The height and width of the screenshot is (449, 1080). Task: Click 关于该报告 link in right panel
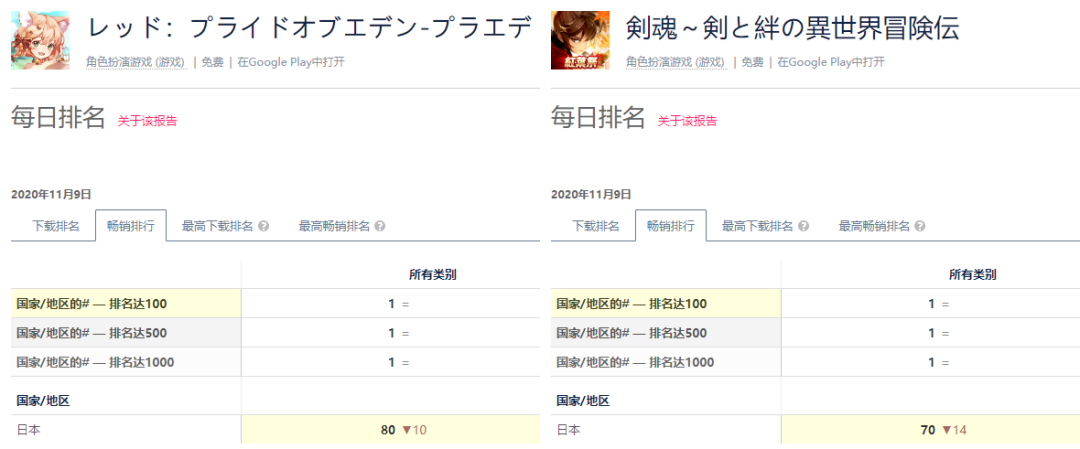pos(687,121)
